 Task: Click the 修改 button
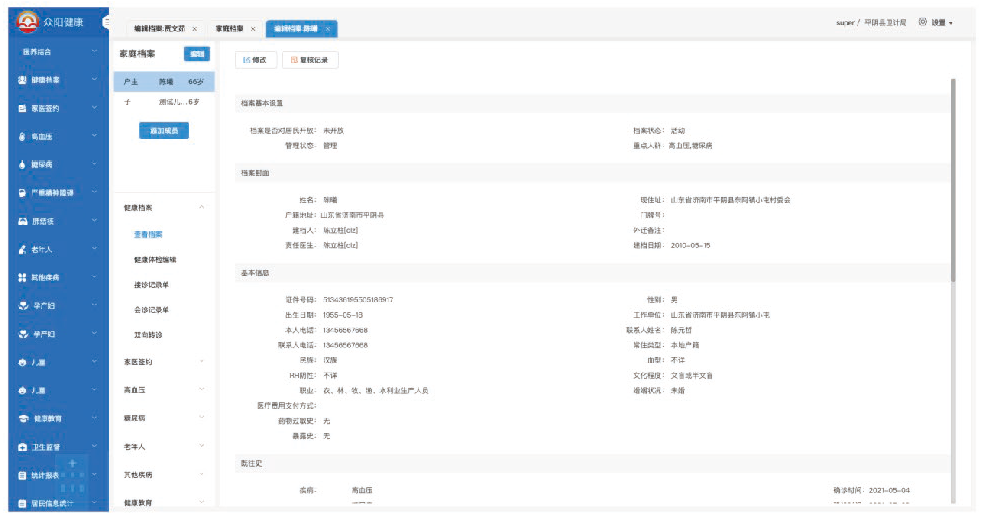click(255, 60)
